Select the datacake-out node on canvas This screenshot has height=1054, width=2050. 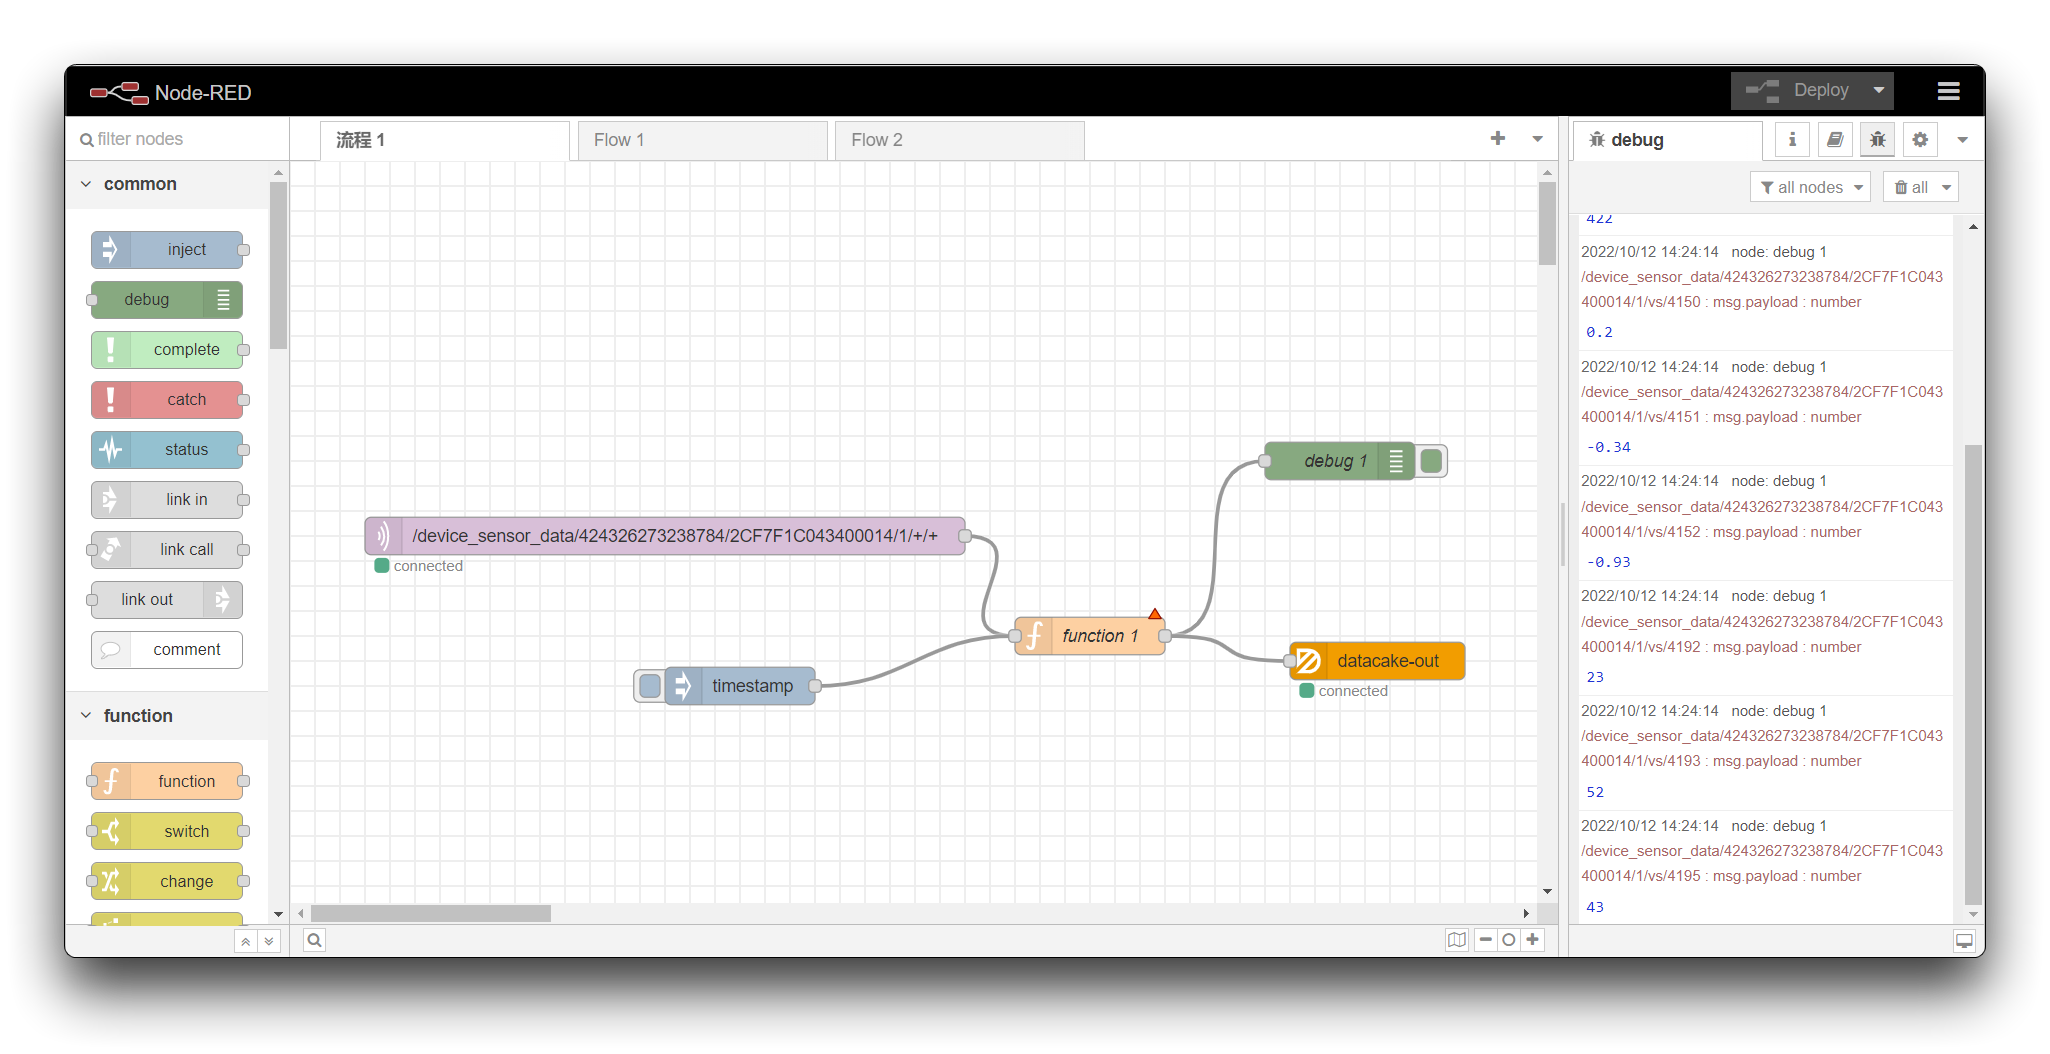point(1377,661)
